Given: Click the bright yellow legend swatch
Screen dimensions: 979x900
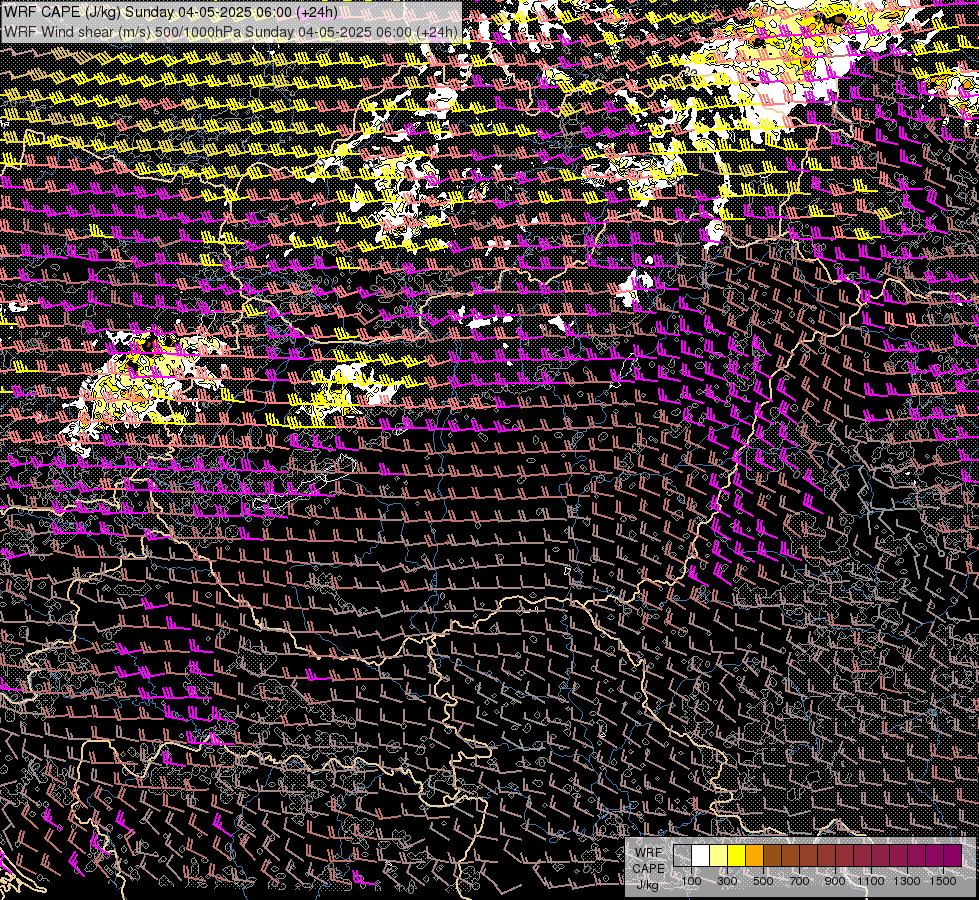Looking at the screenshot, I should pos(737,855).
